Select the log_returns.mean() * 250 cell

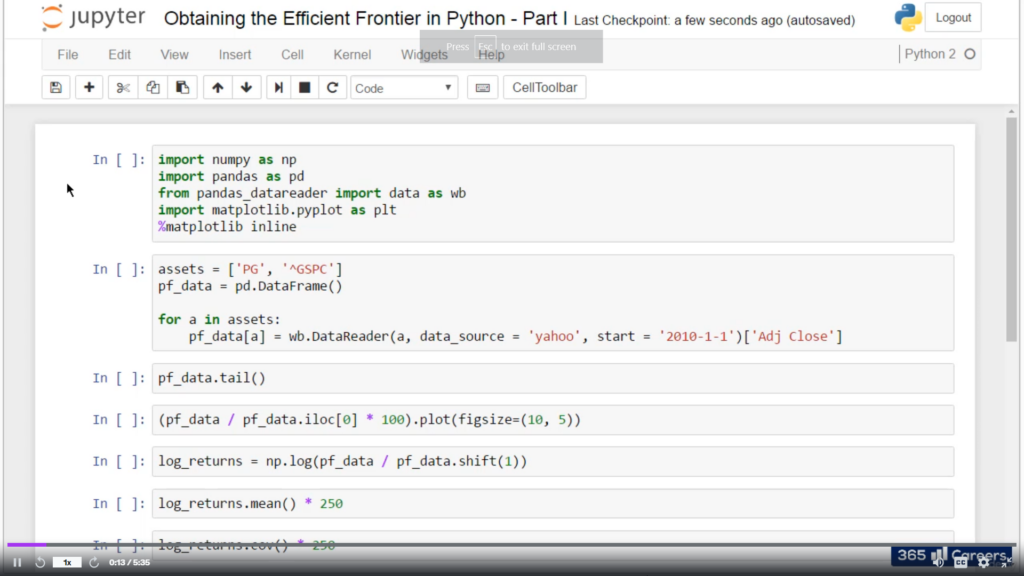tap(552, 504)
